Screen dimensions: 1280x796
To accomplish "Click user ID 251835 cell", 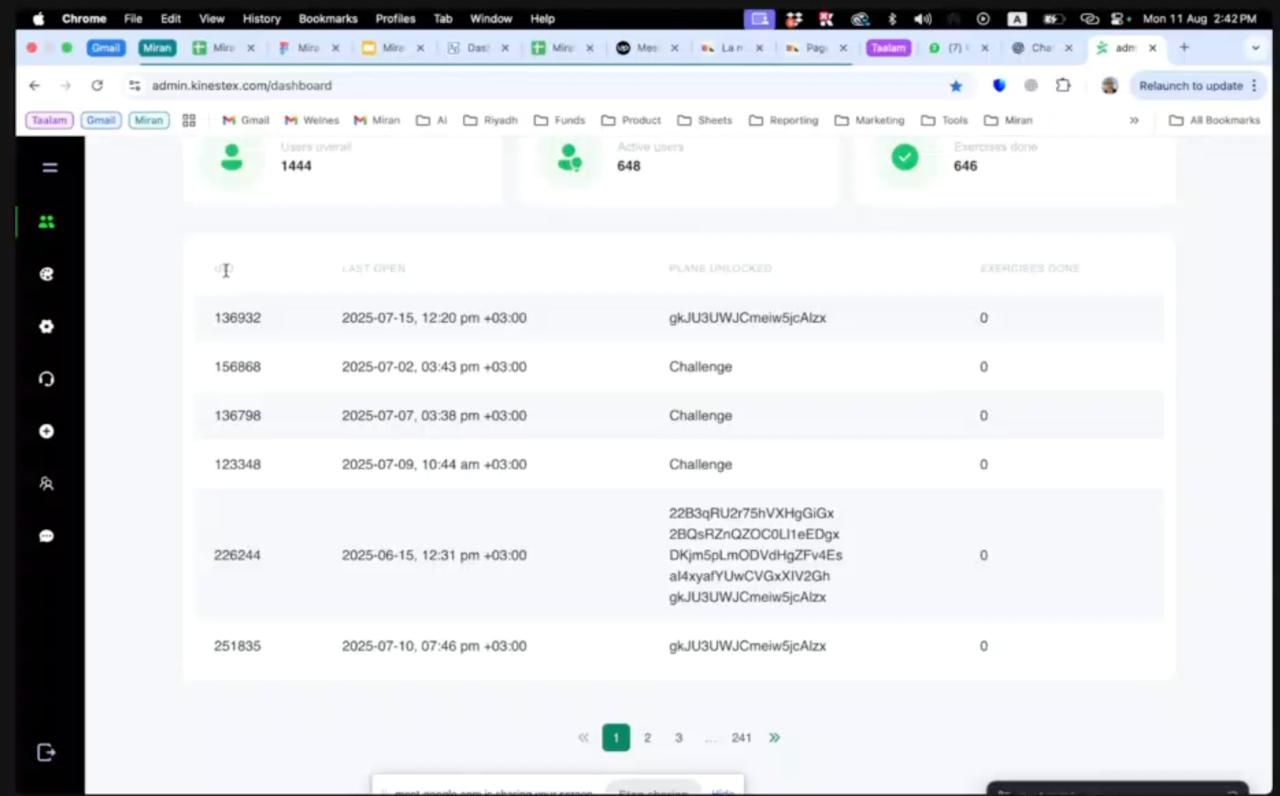I will [x=237, y=646].
